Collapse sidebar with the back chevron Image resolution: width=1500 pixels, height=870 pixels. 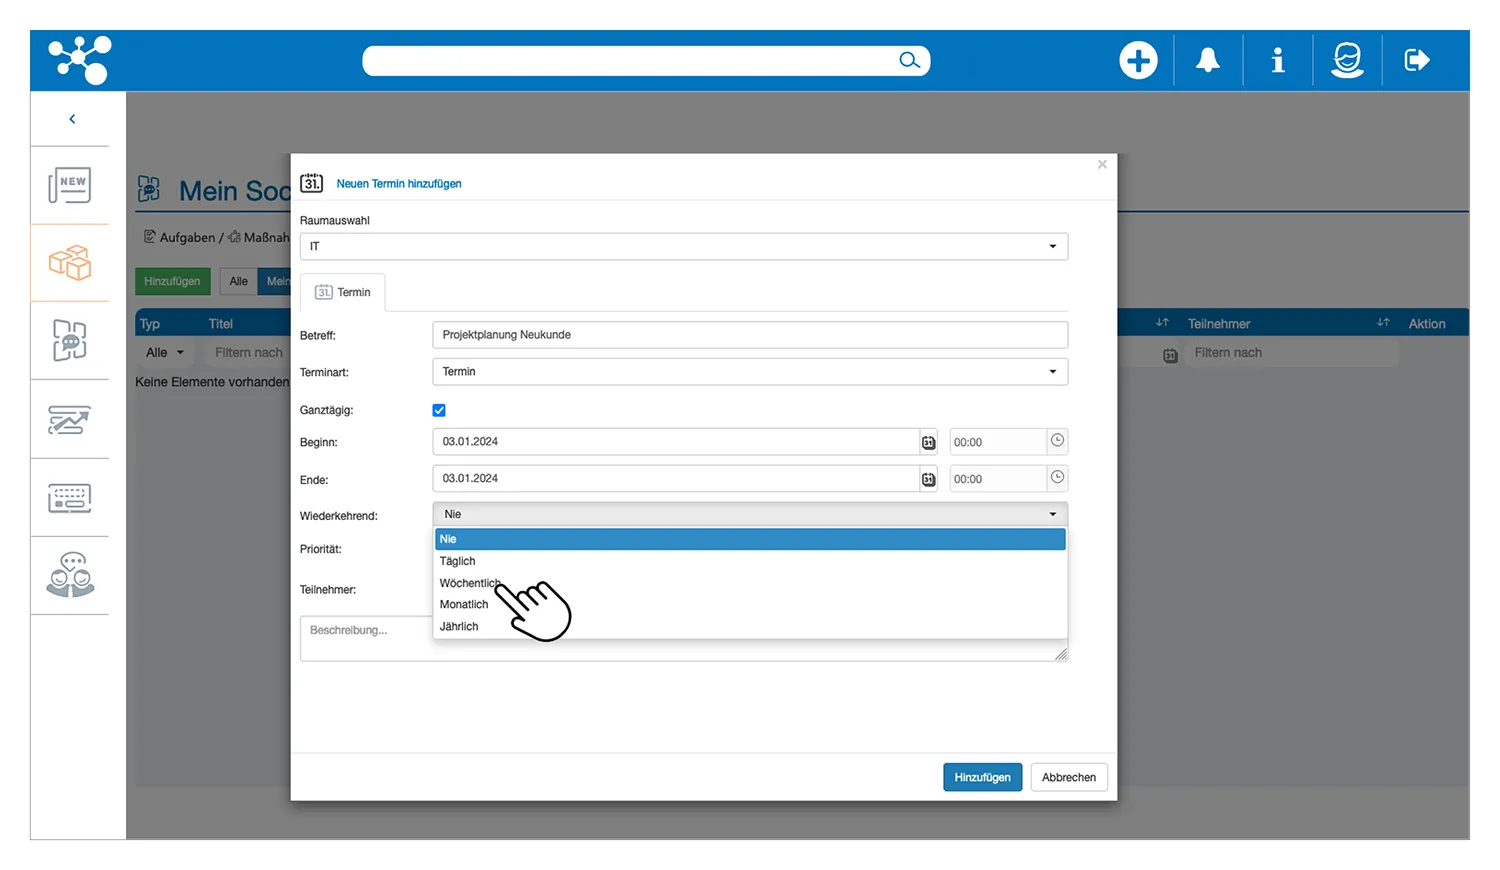(72, 119)
